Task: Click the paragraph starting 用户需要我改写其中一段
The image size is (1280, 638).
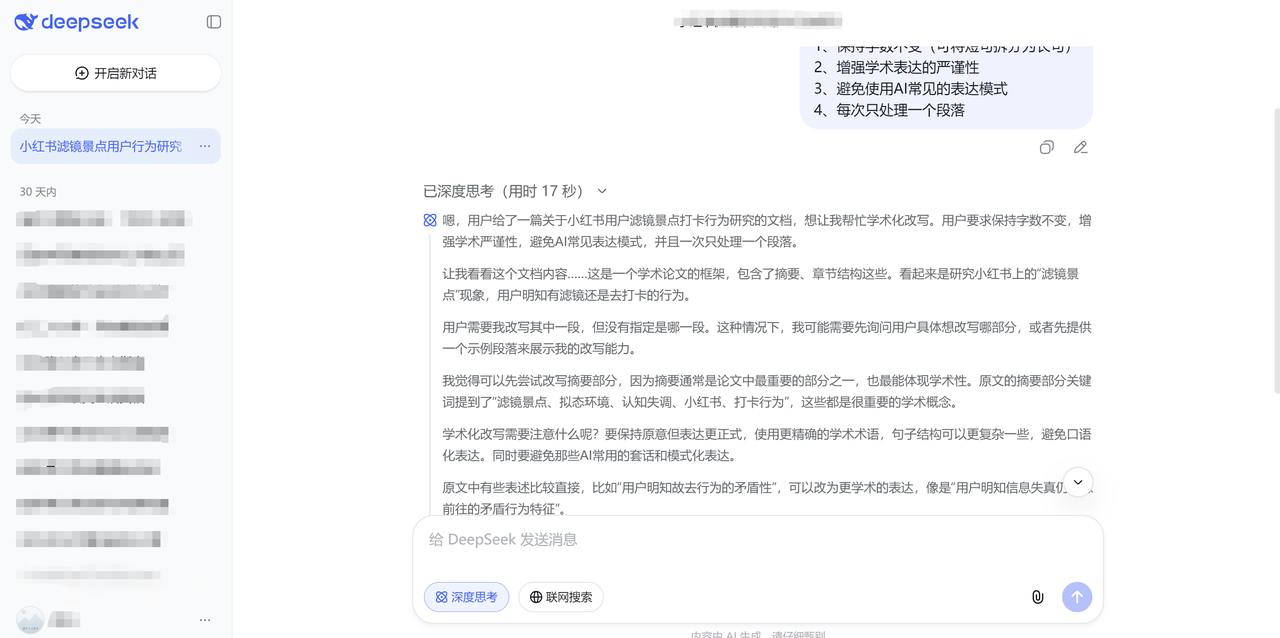Action: (x=767, y=338)
